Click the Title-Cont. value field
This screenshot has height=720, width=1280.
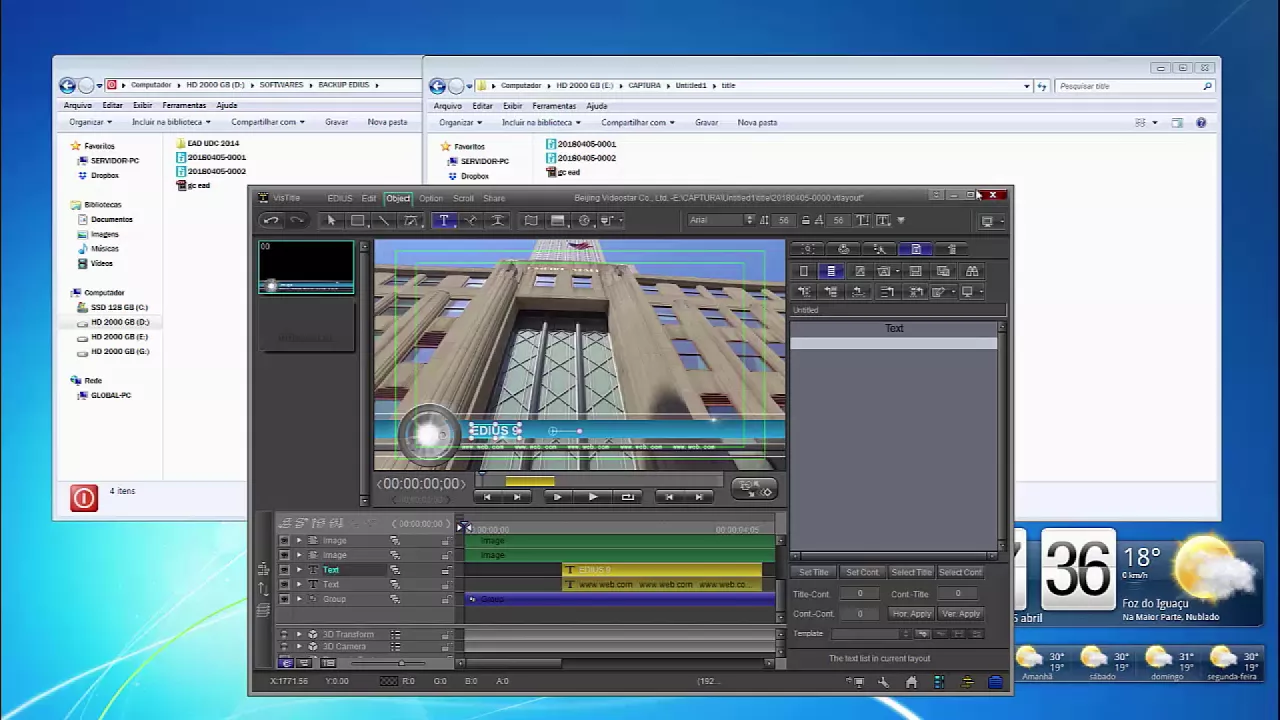coord(860,594)
